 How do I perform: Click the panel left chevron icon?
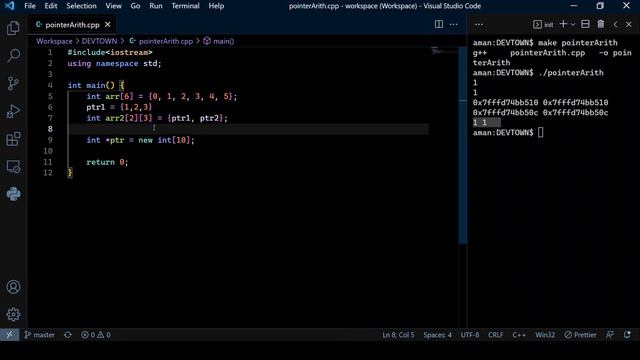pos(615,24)
